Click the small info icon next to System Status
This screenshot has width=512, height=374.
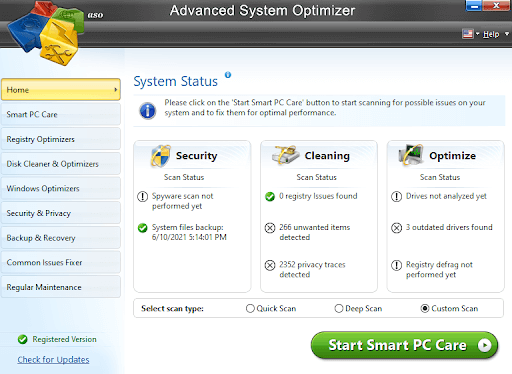[228, 75]
